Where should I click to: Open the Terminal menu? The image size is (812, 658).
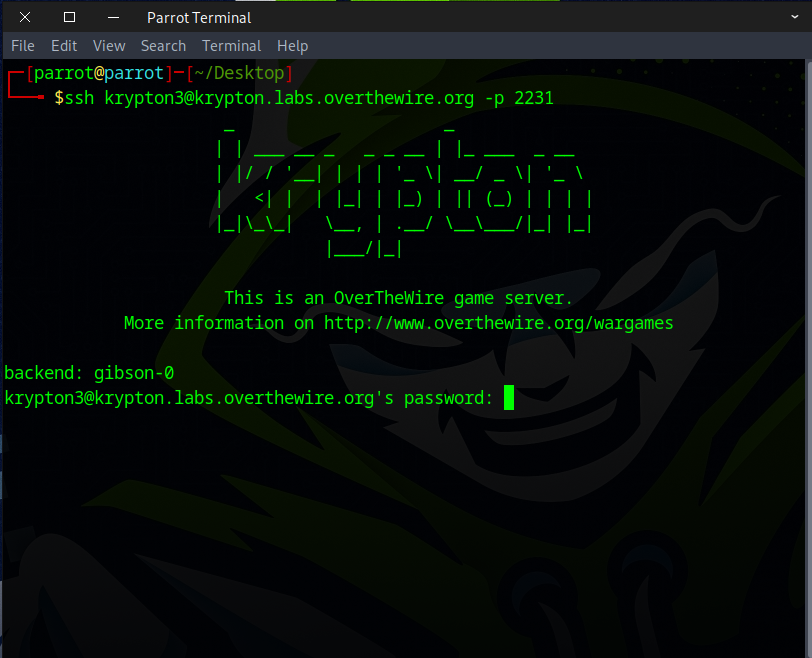click(231, 46)
